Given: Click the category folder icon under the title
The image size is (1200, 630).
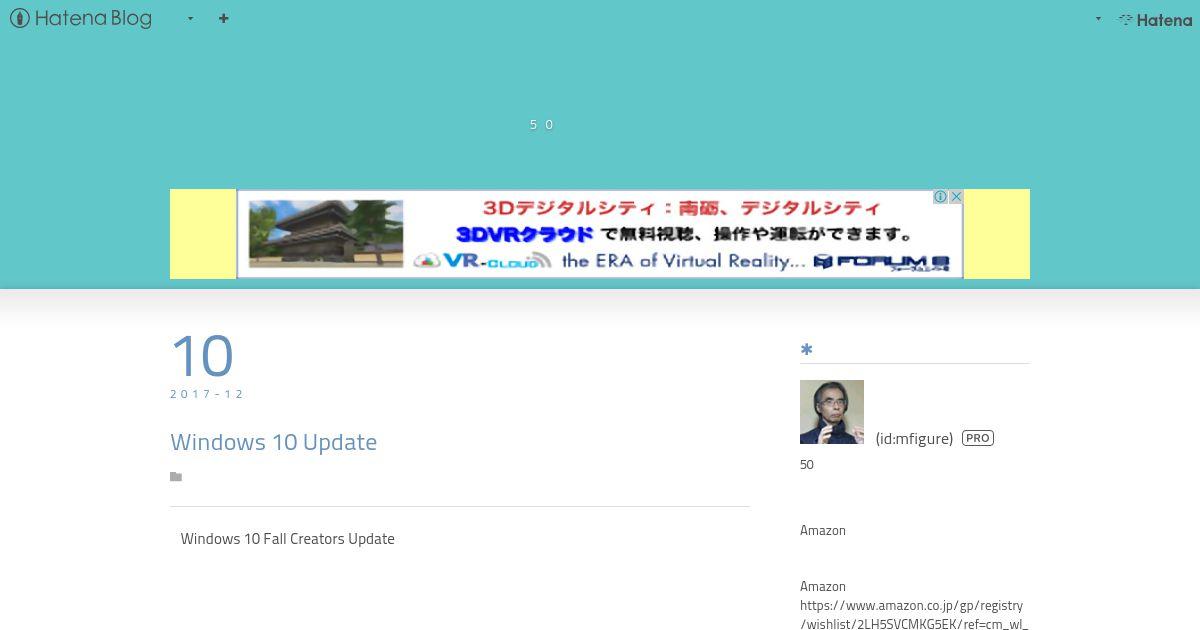Looking at the screenshot, I should [x=176, y=477].
